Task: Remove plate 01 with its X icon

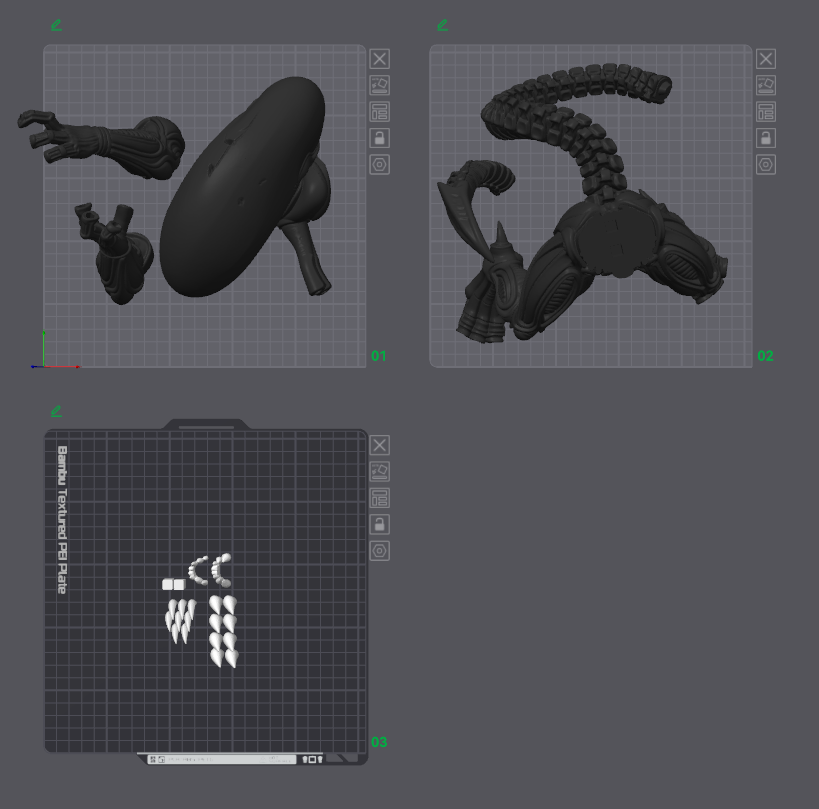Action: pyautogui.click(x=379, y=59)
